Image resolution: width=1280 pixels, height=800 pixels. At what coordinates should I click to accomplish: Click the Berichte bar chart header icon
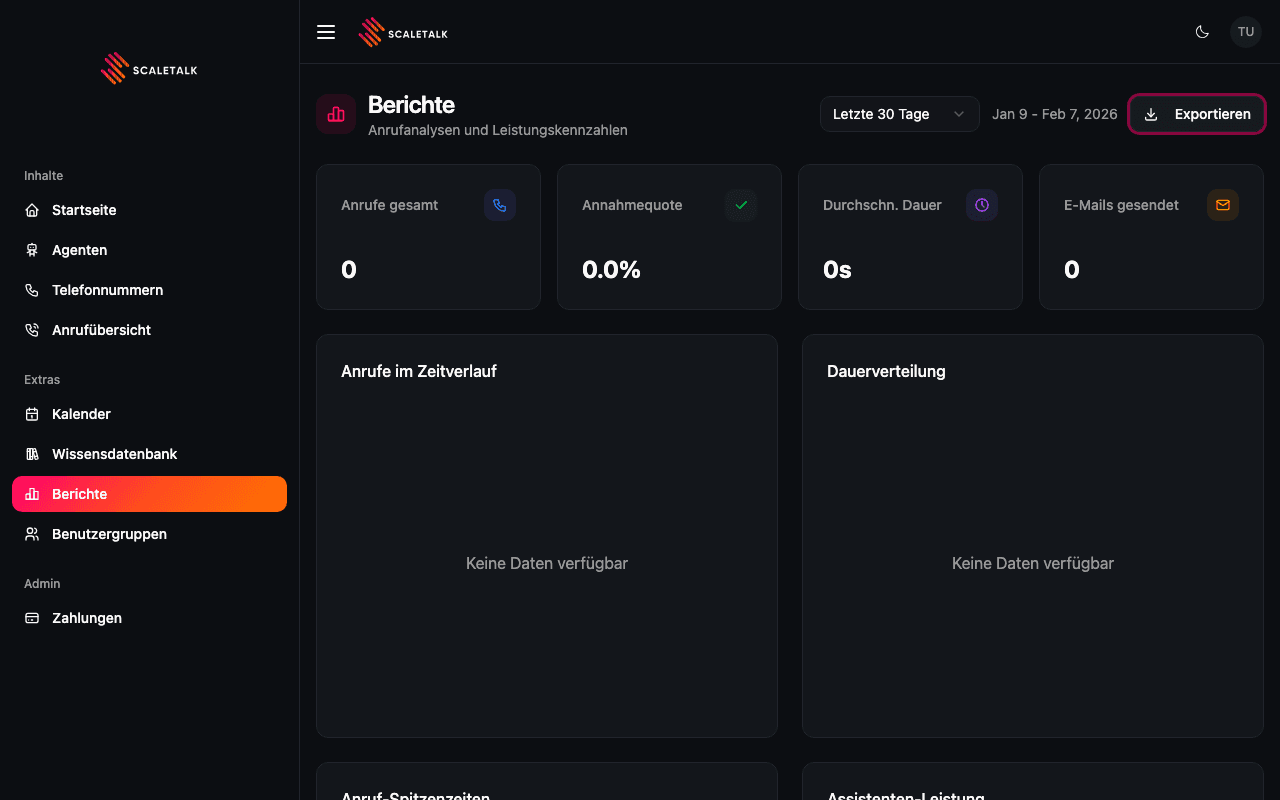tap(336, 114)
